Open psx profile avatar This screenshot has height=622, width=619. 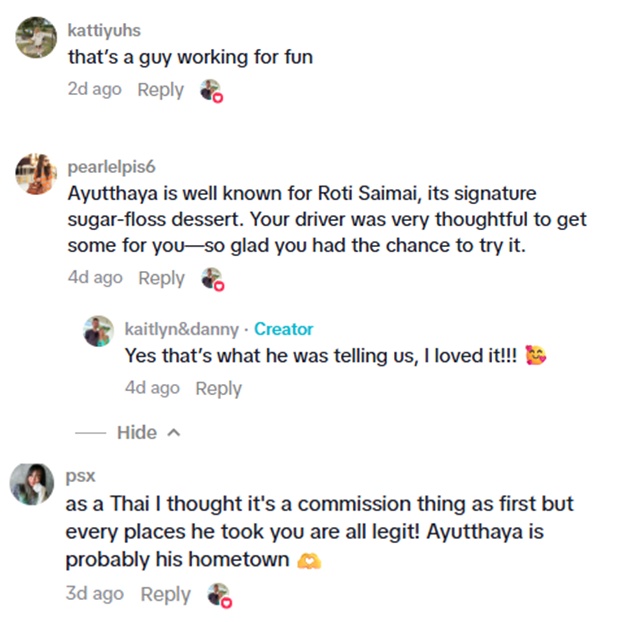[31, 484]
